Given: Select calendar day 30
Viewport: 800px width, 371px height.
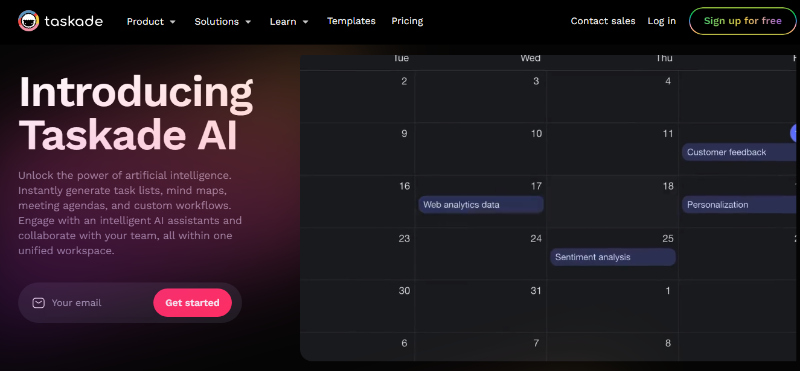Looking at the screenshot, I should (x=404, y=291).
